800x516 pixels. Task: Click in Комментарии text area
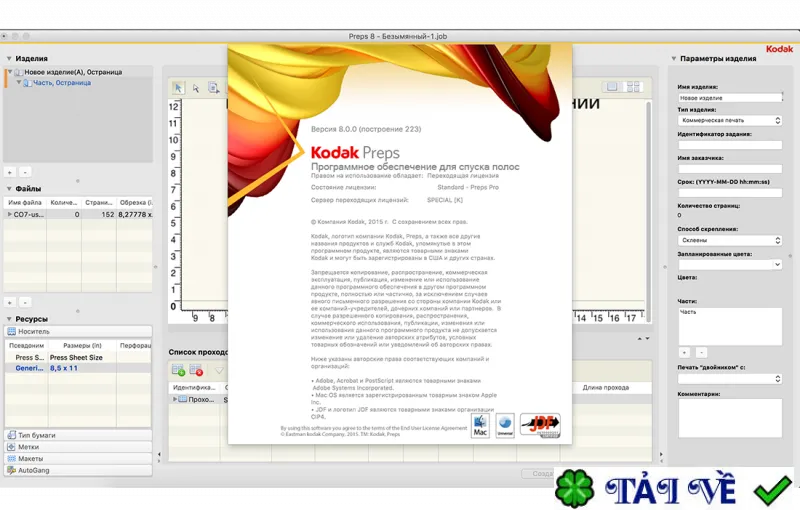click(x=730, y=418)
